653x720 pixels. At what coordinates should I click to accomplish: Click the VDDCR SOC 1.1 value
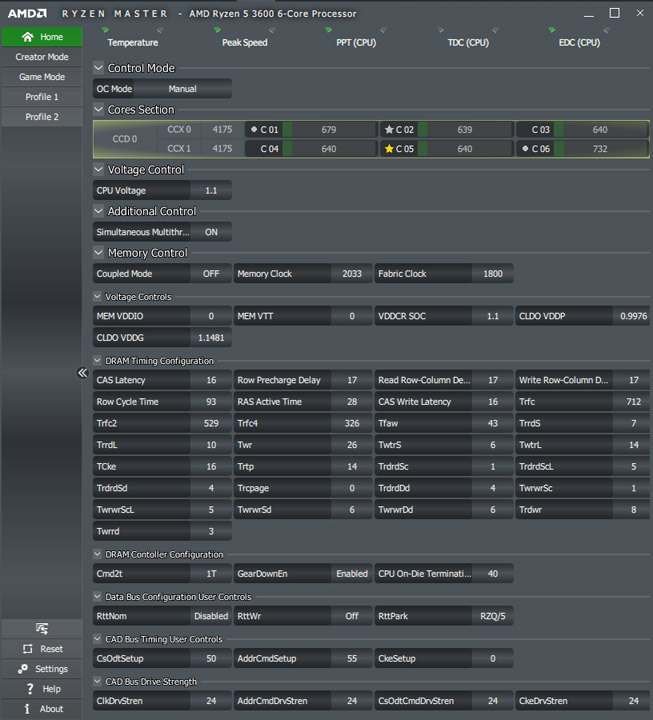493,316
